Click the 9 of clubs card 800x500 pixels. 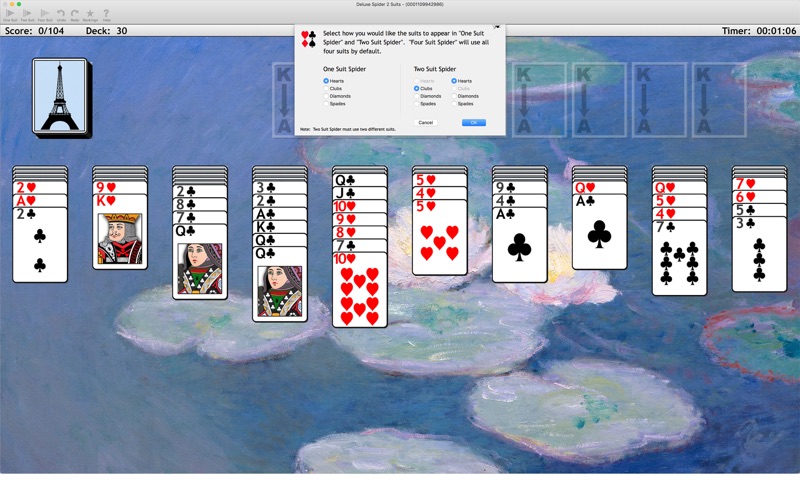(x=519, y=187)
